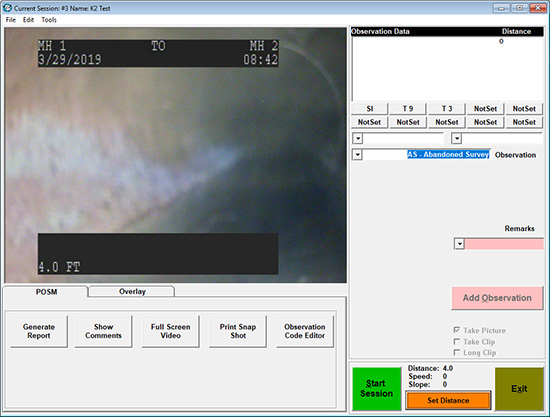Expand the Remarks dropdown arrow
The height and width of the screenshot is (417, 550).
click(460, 244)
